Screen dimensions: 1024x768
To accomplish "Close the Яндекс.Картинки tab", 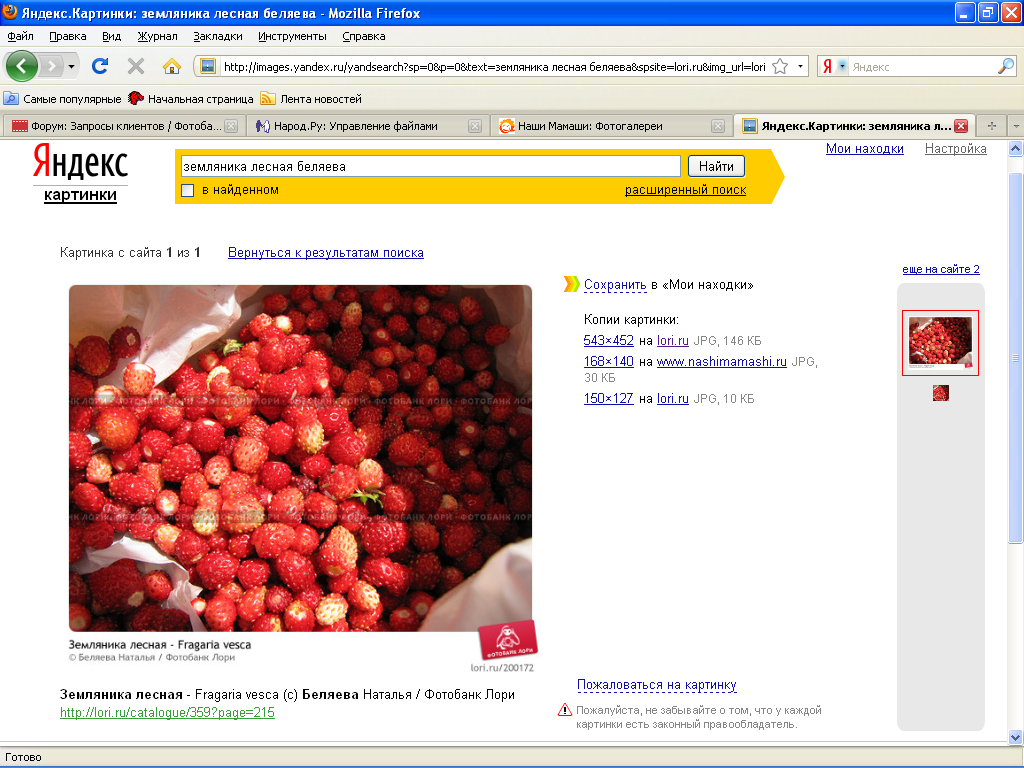I will click(x=961, y=126).
